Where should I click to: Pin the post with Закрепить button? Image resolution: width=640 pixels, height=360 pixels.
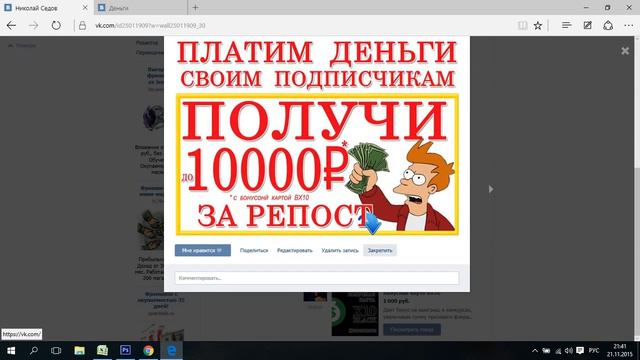[380, 250]
